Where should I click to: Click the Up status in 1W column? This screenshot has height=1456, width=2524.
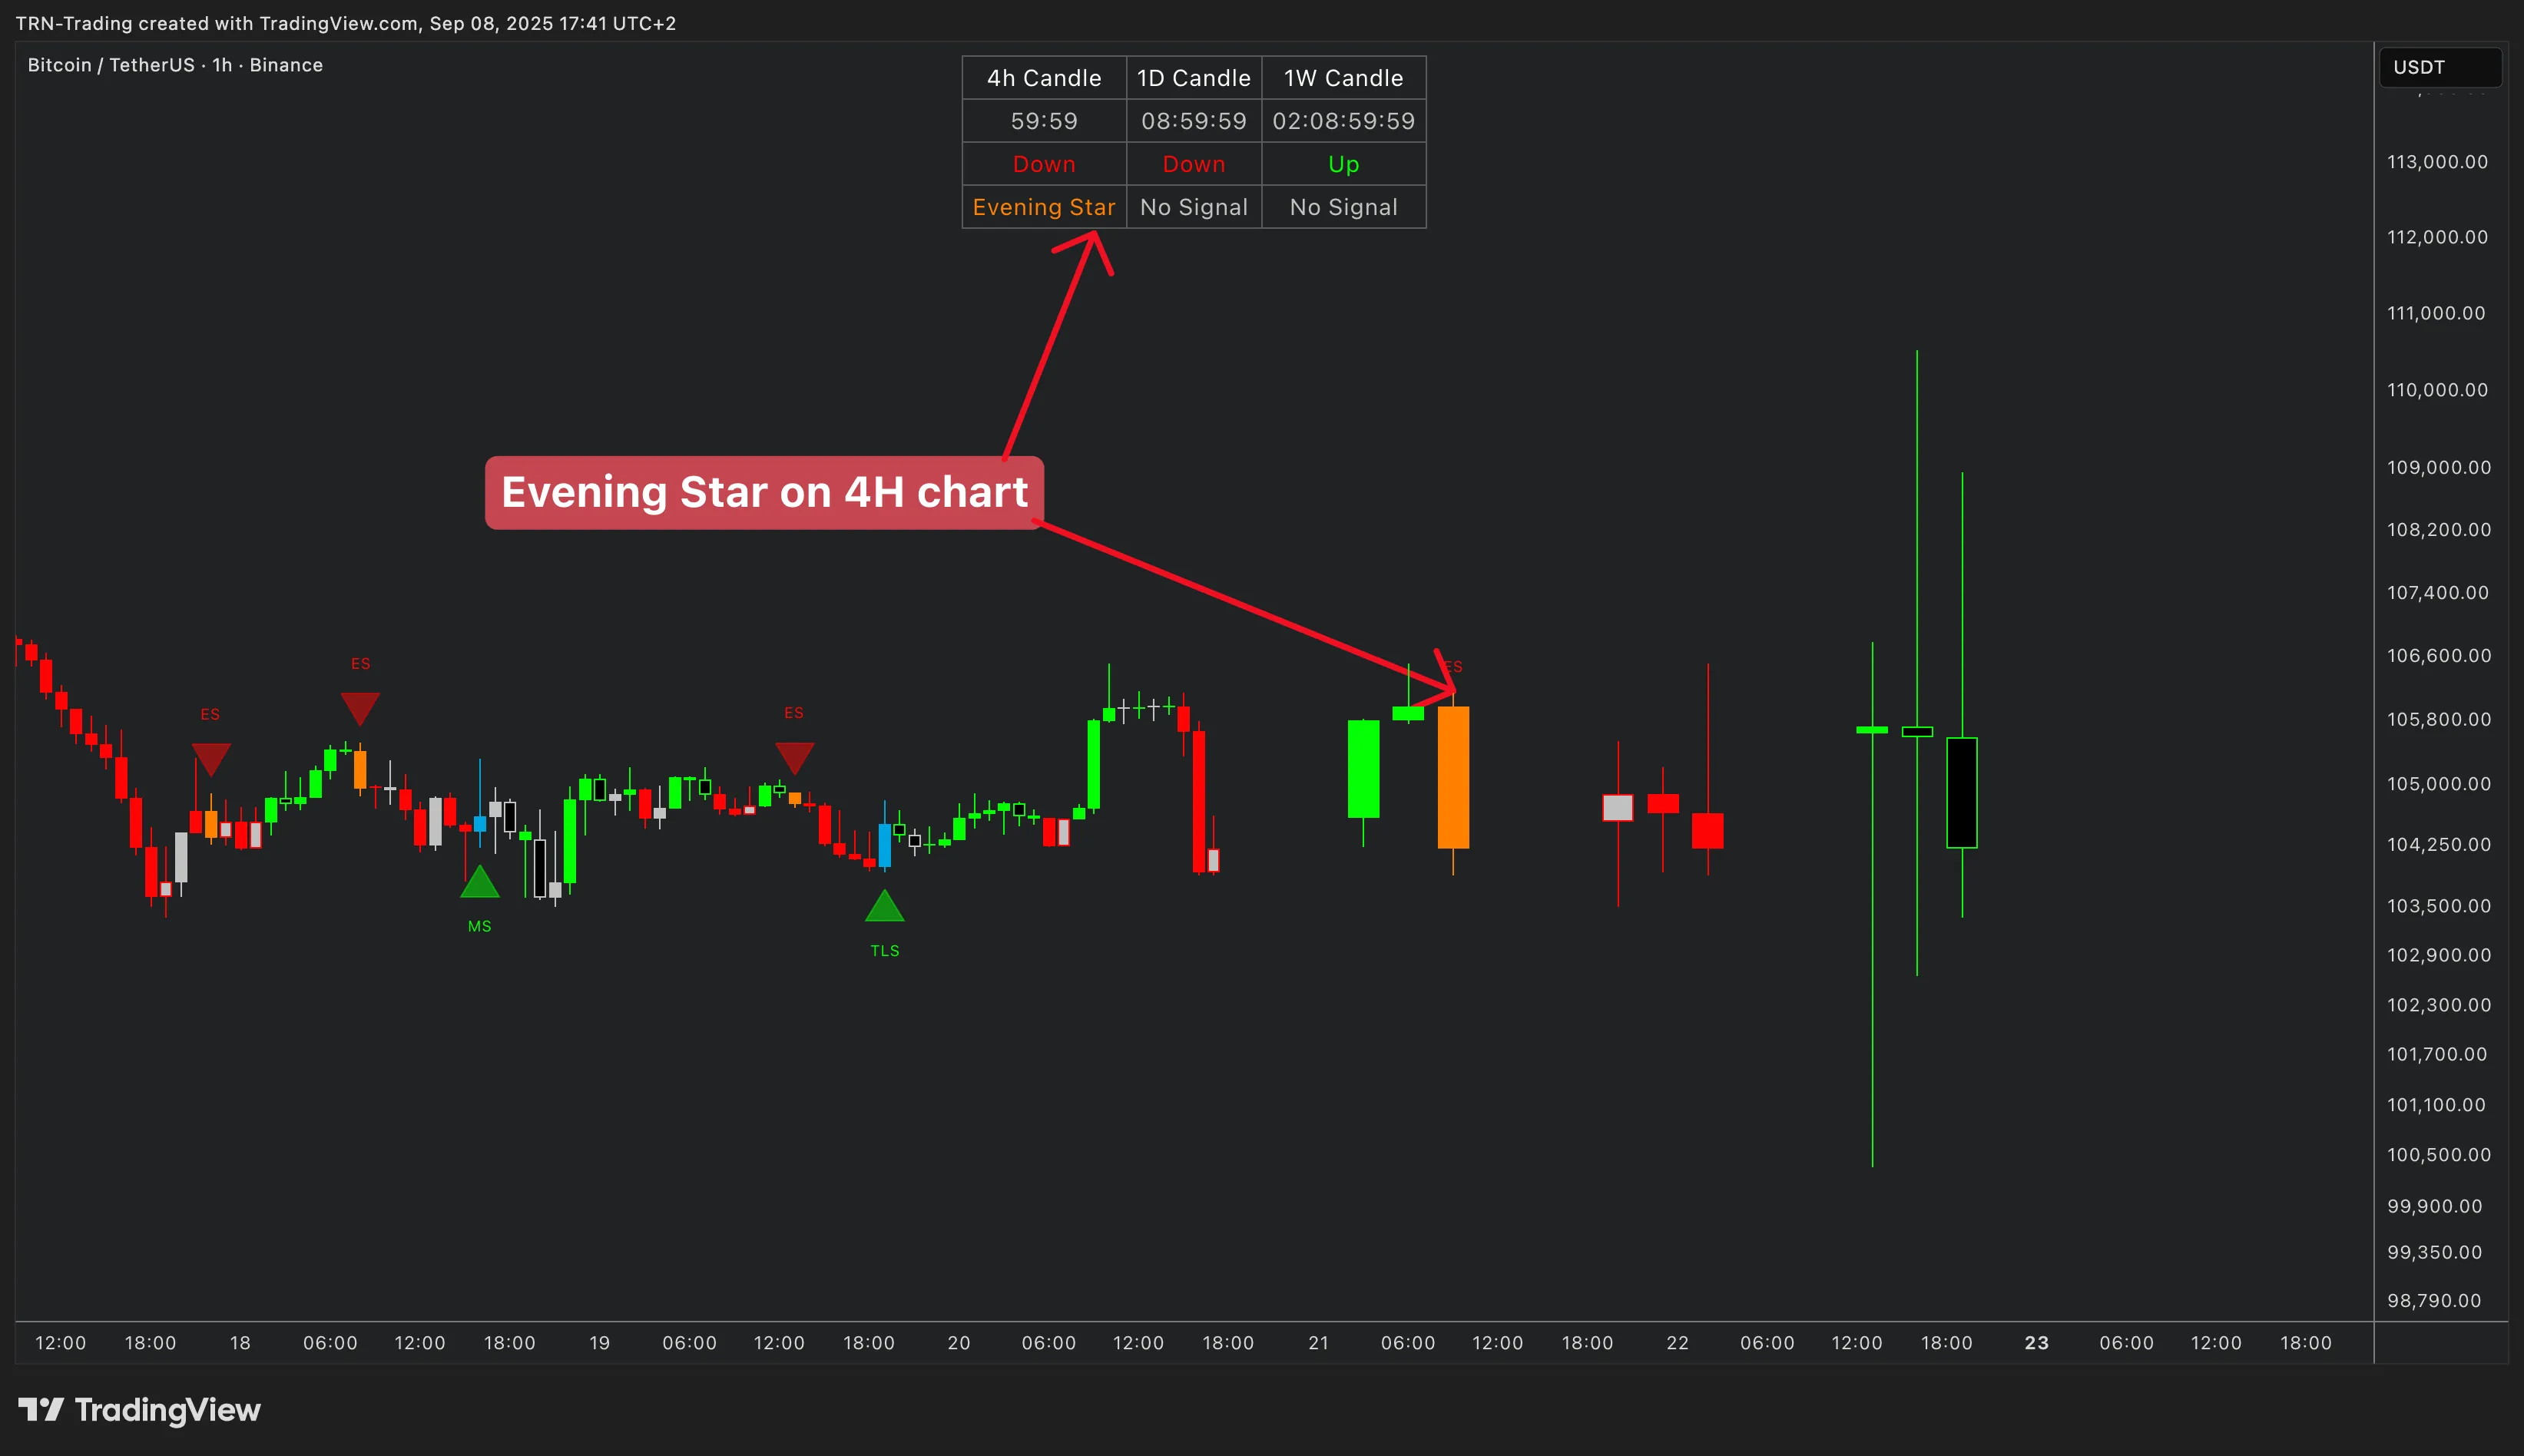(x=1344, y=164)
